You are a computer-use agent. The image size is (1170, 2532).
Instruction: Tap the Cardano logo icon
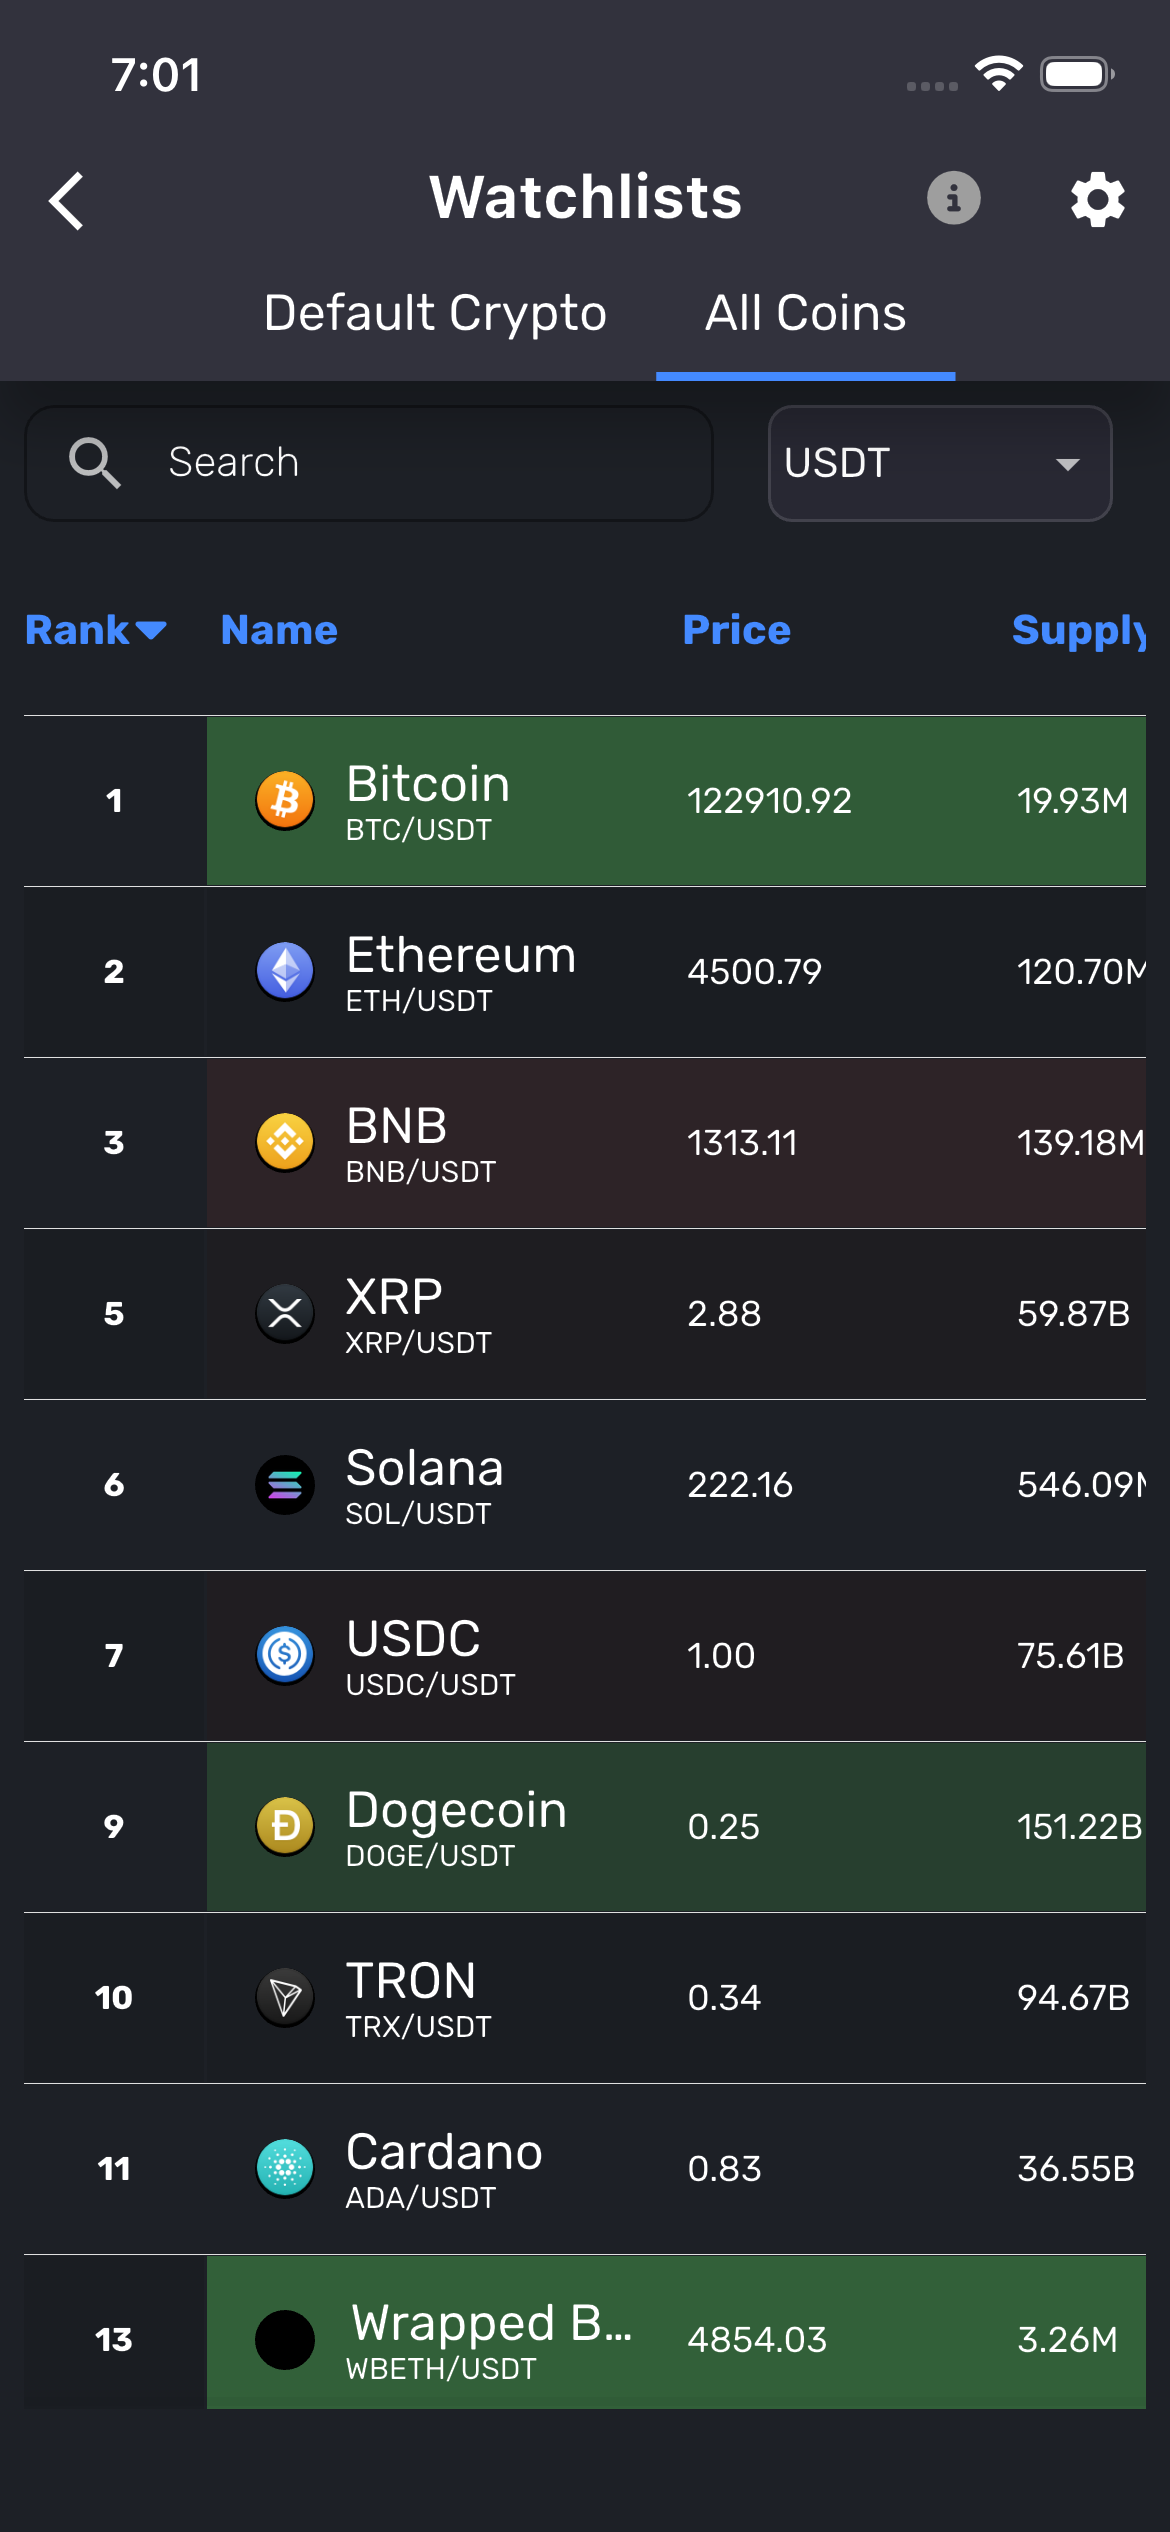285,2169
